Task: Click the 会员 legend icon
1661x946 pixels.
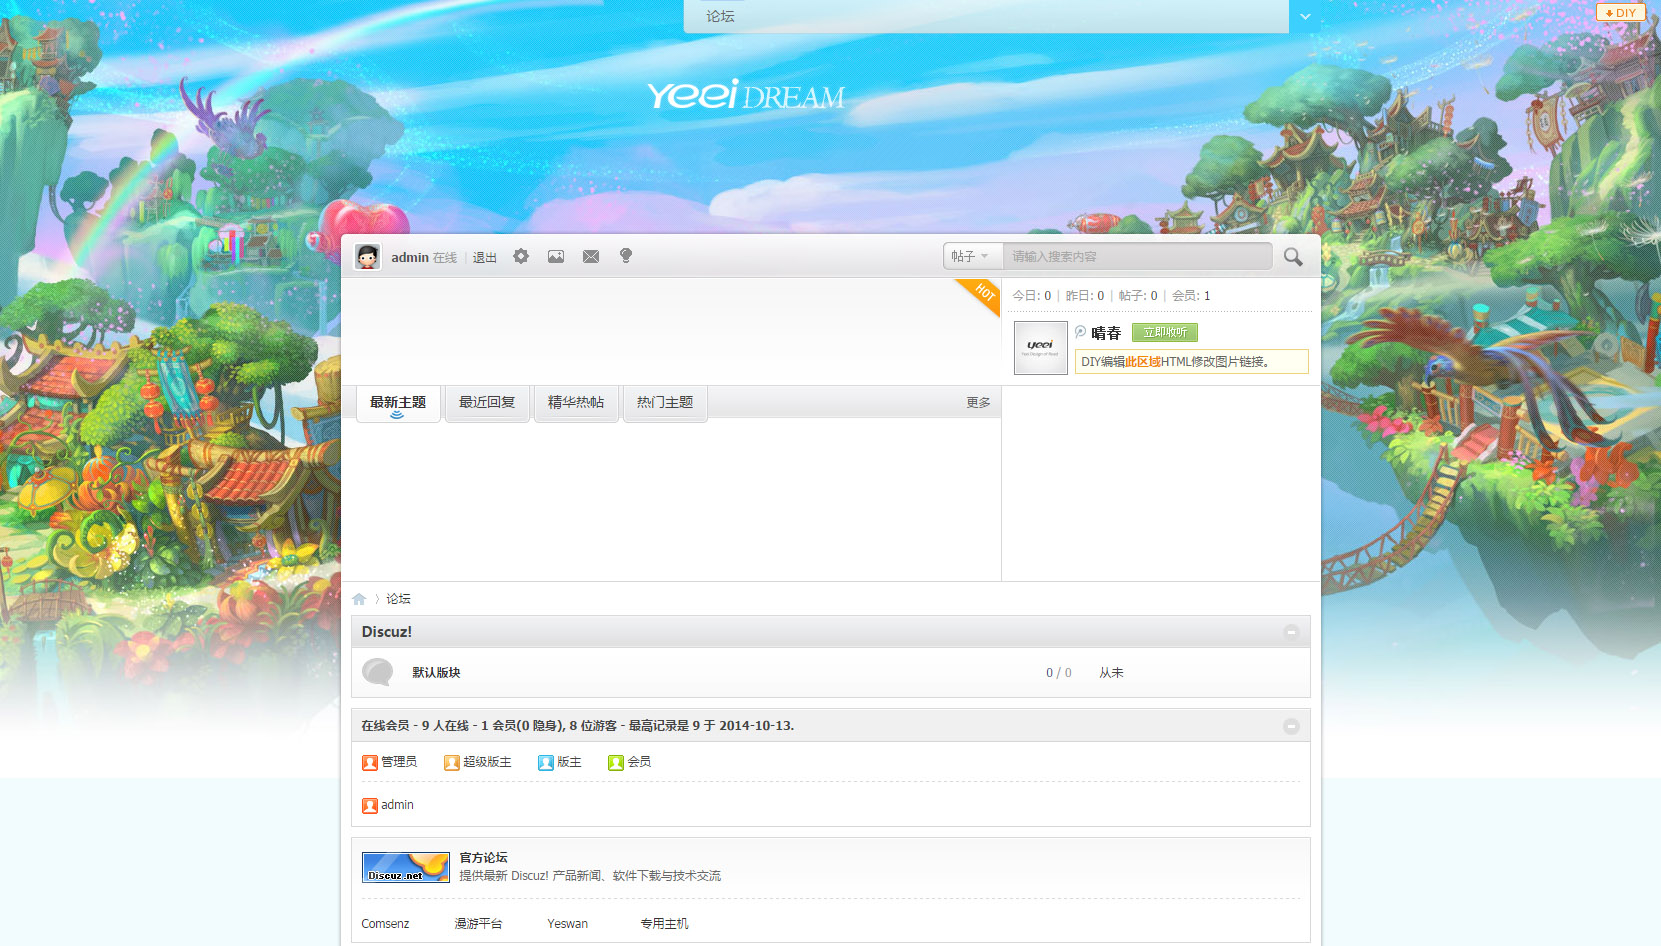Action: click(x=616, y=762)
